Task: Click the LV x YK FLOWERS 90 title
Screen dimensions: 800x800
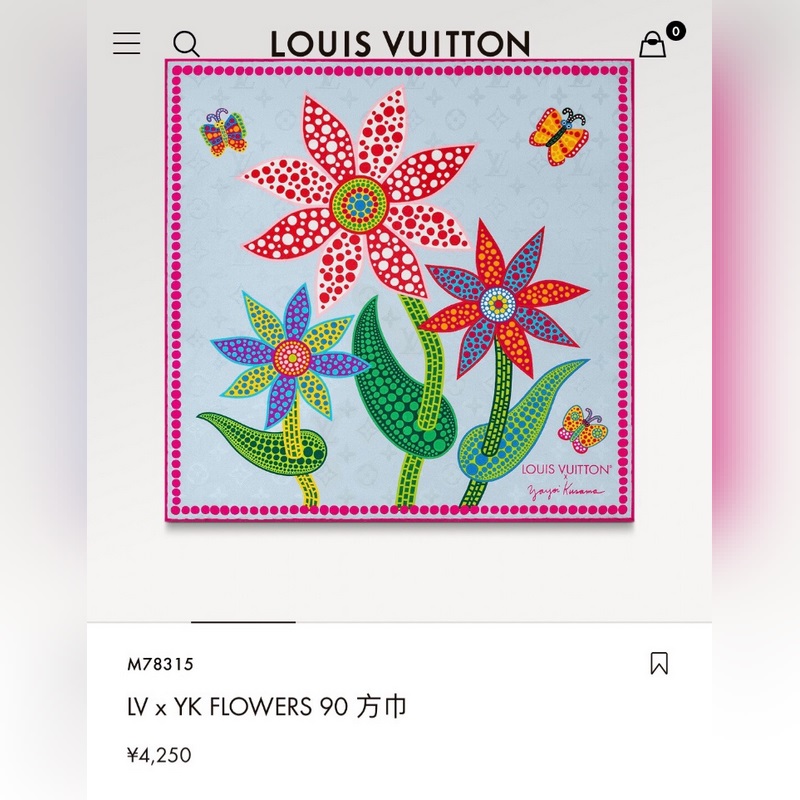Action: pyautogui.click(x=266, y=707)
